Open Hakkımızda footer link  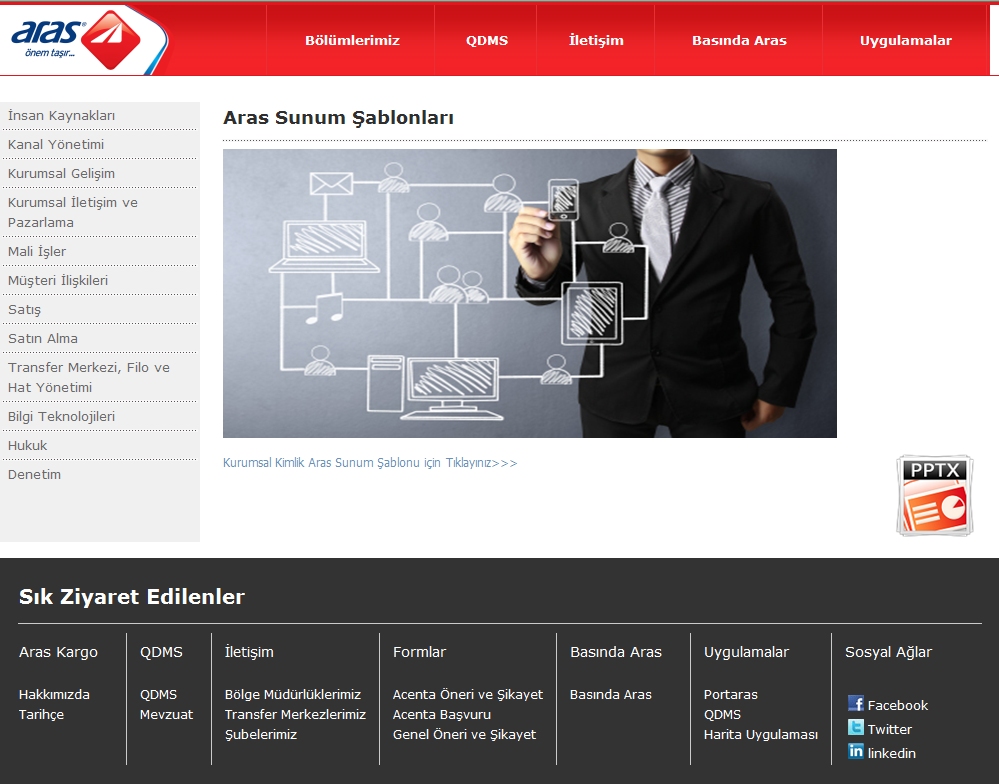(x=54, y=695)
